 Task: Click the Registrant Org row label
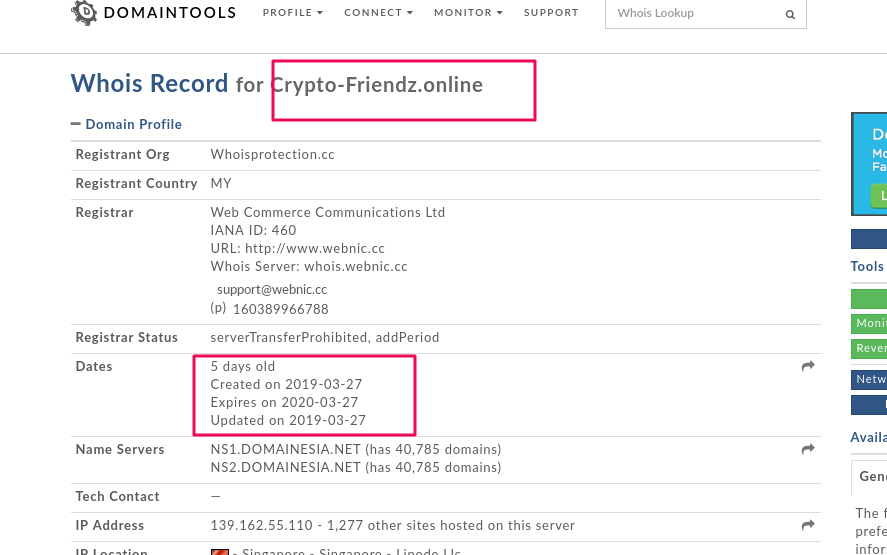pyautogui.click(x=123, y=154)
